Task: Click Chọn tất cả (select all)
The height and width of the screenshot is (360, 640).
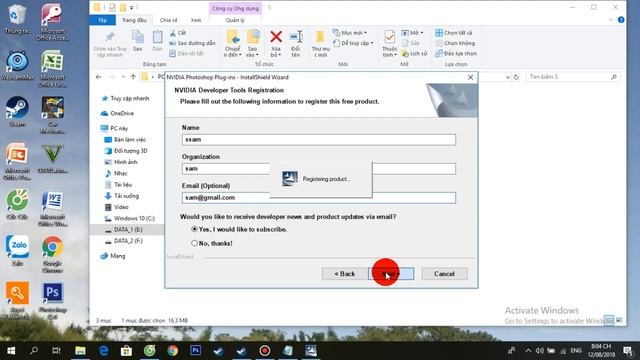Action: click(453, 33)
